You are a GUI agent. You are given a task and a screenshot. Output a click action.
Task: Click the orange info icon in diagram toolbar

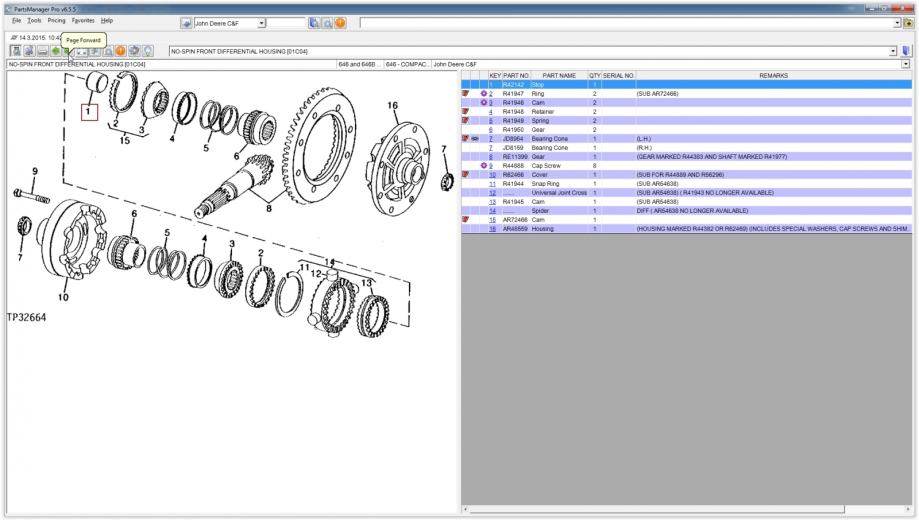pos(120,51)
